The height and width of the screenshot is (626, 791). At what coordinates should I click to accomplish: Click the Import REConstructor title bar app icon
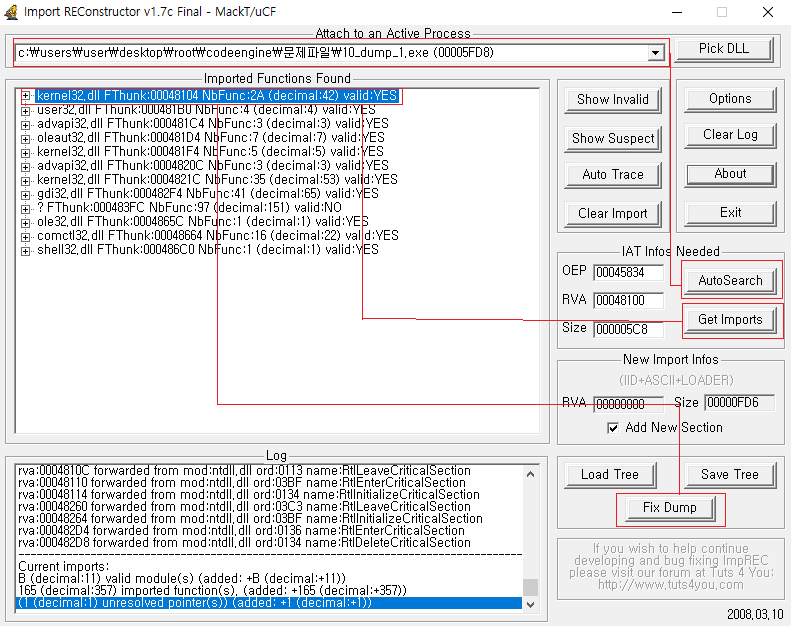pos(11,12)
